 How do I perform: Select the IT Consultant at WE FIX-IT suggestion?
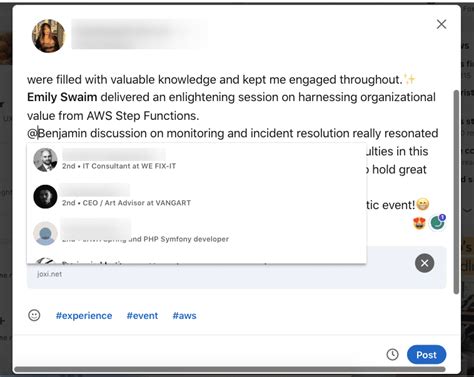tap(196, 160)
